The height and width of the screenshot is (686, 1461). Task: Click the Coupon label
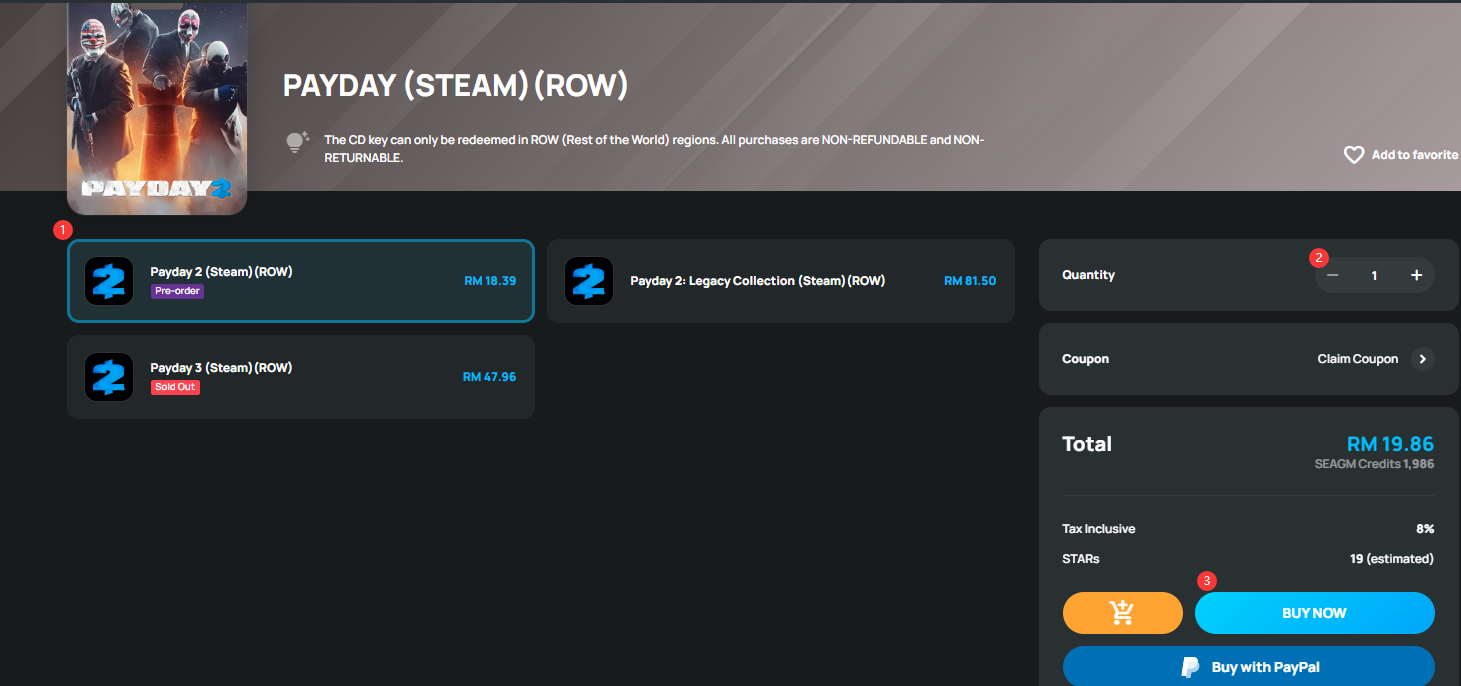[x=1086, y=359]
